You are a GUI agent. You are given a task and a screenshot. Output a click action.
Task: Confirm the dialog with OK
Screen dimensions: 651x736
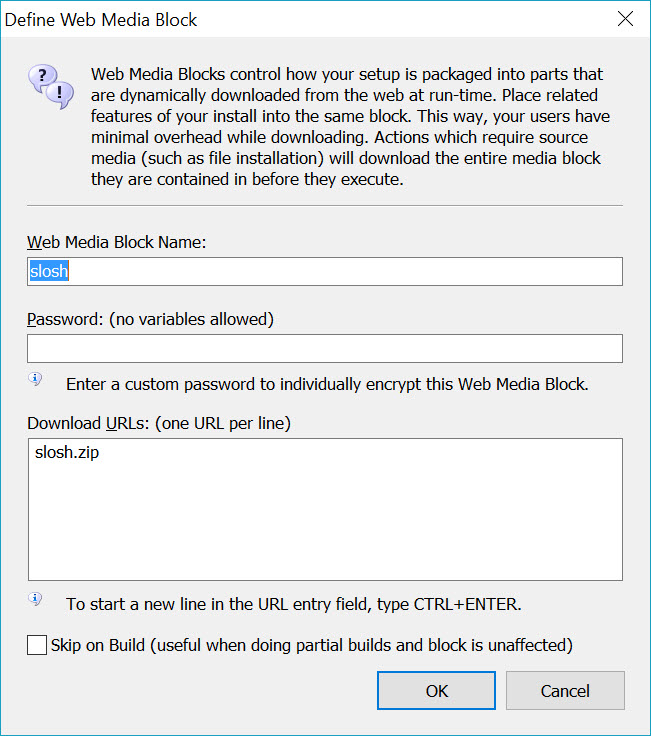(436, 690)
